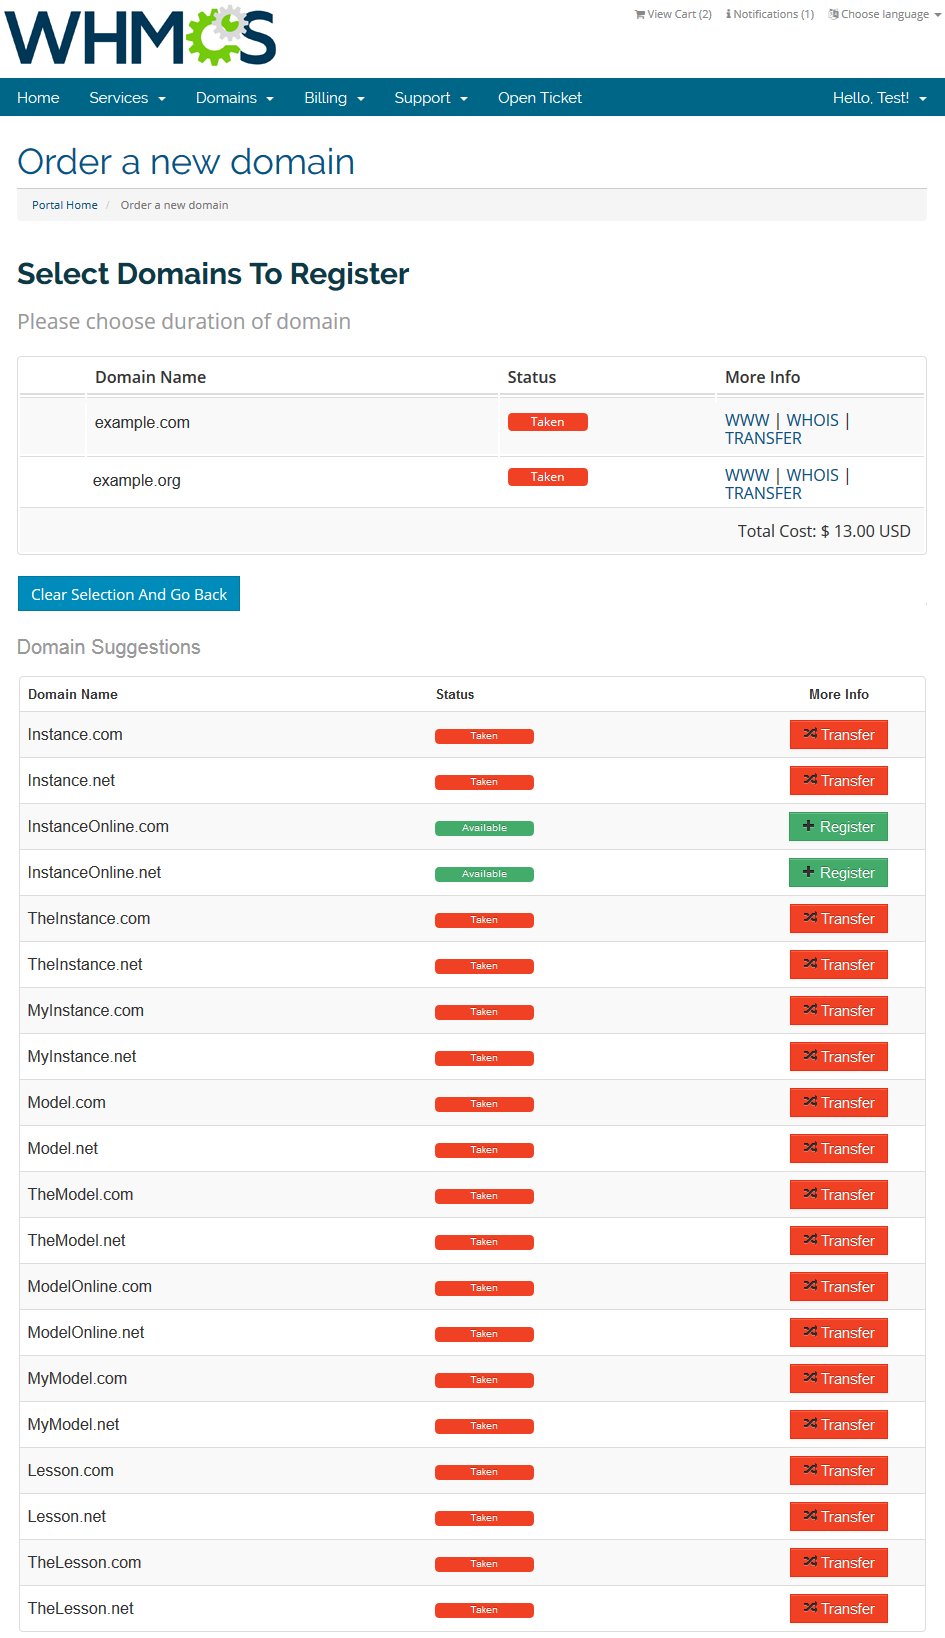The image size is (945, 1638).
Task: Transfer the Model.com domain
Action: click(x=839, y=1103)
